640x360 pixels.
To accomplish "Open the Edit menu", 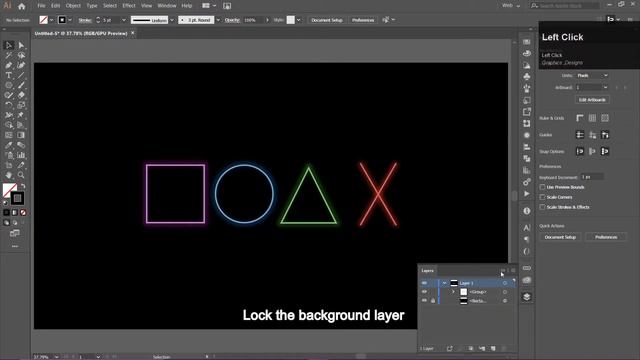I will [x=56, y=6].
